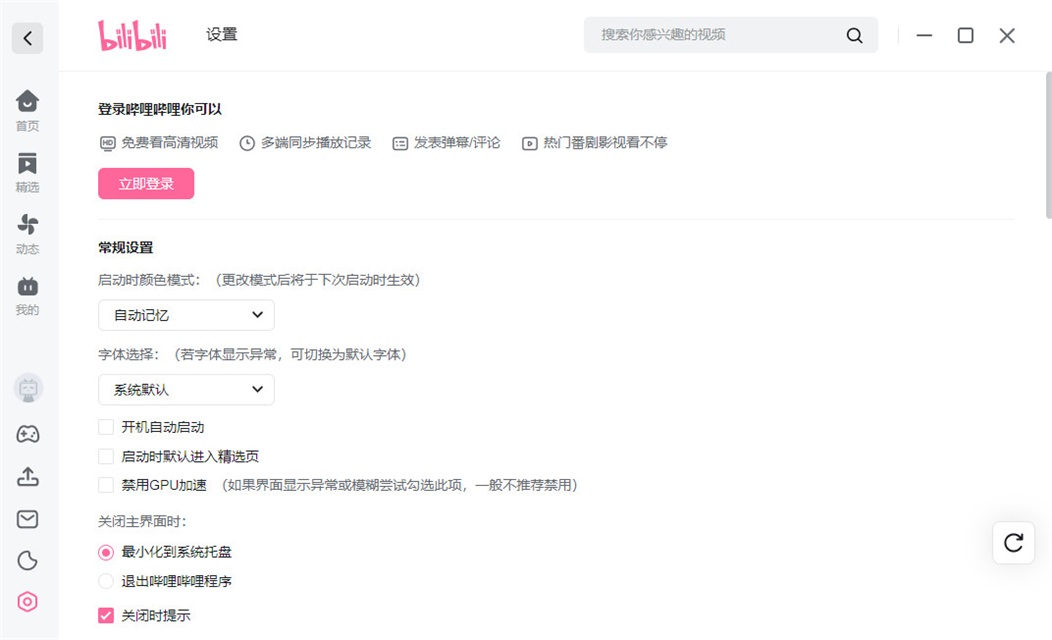The width and height of the screenshot is (1052, 640).
Task: Uncheck the 关闭时提示 checkbox
Action: [106, 615]
